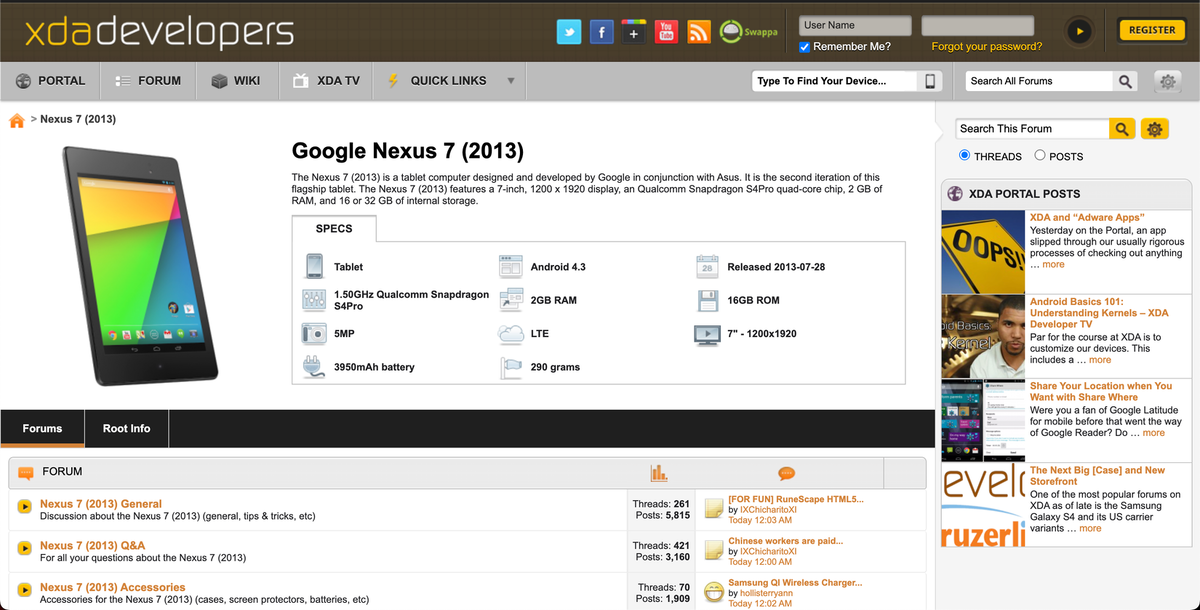Click the orange FORUM header bubble icon

26,472
